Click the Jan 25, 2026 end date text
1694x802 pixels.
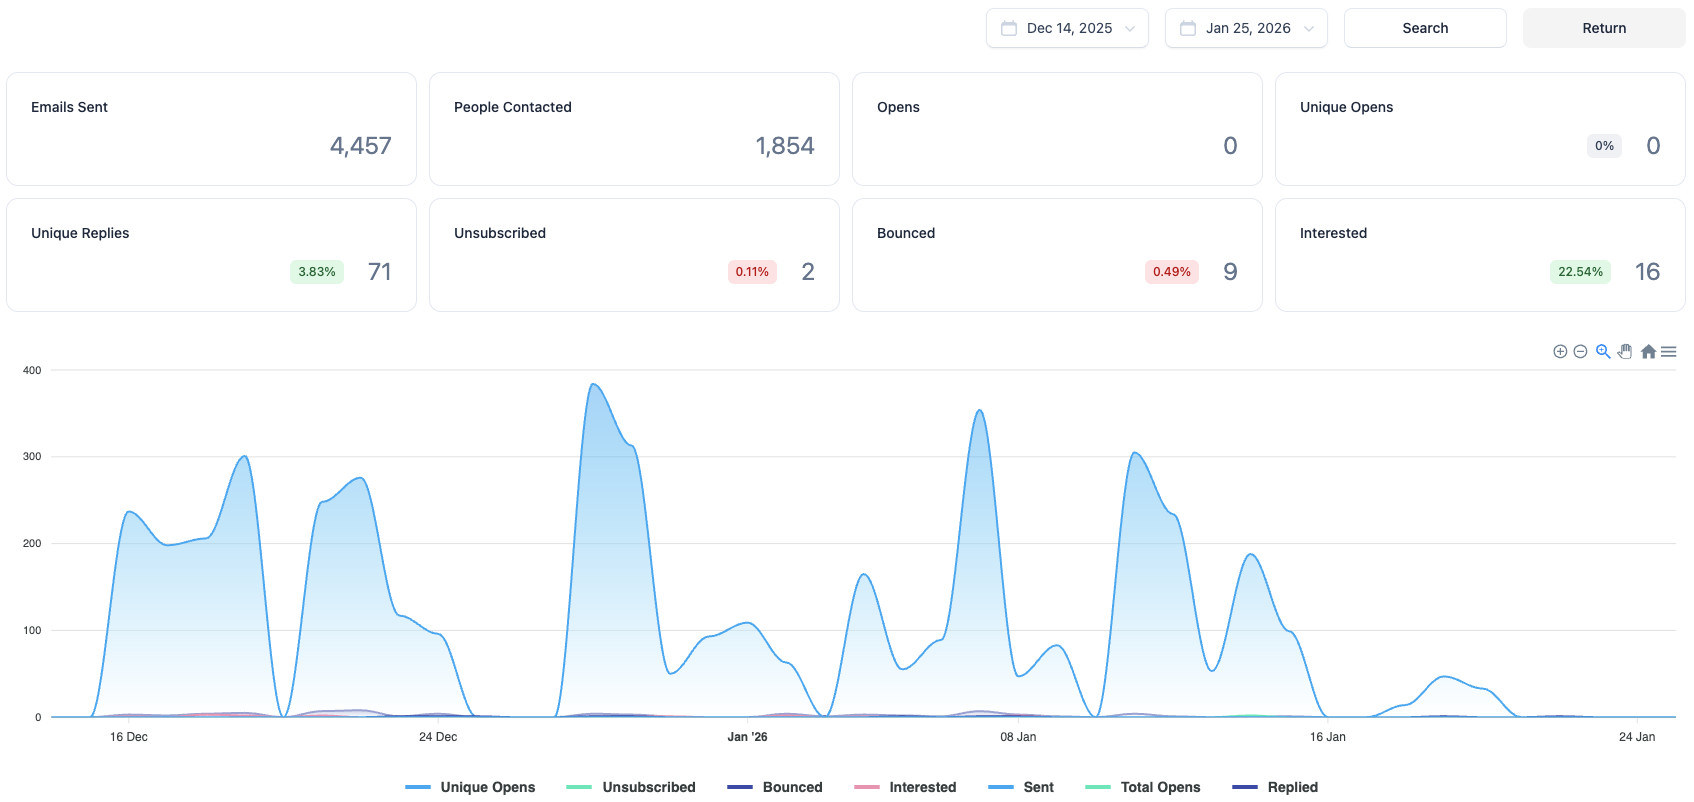coord(1248,28)
